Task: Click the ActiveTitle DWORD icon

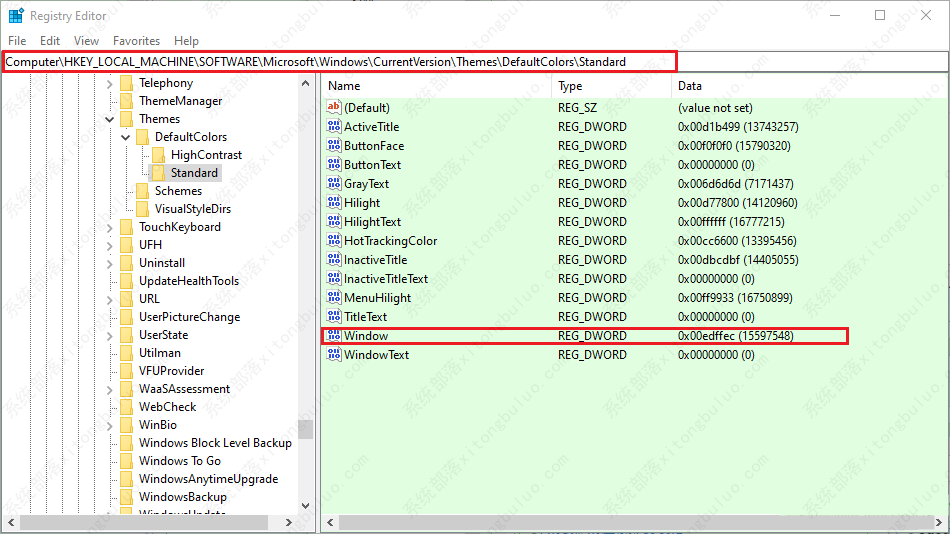Action: point(334,126)
